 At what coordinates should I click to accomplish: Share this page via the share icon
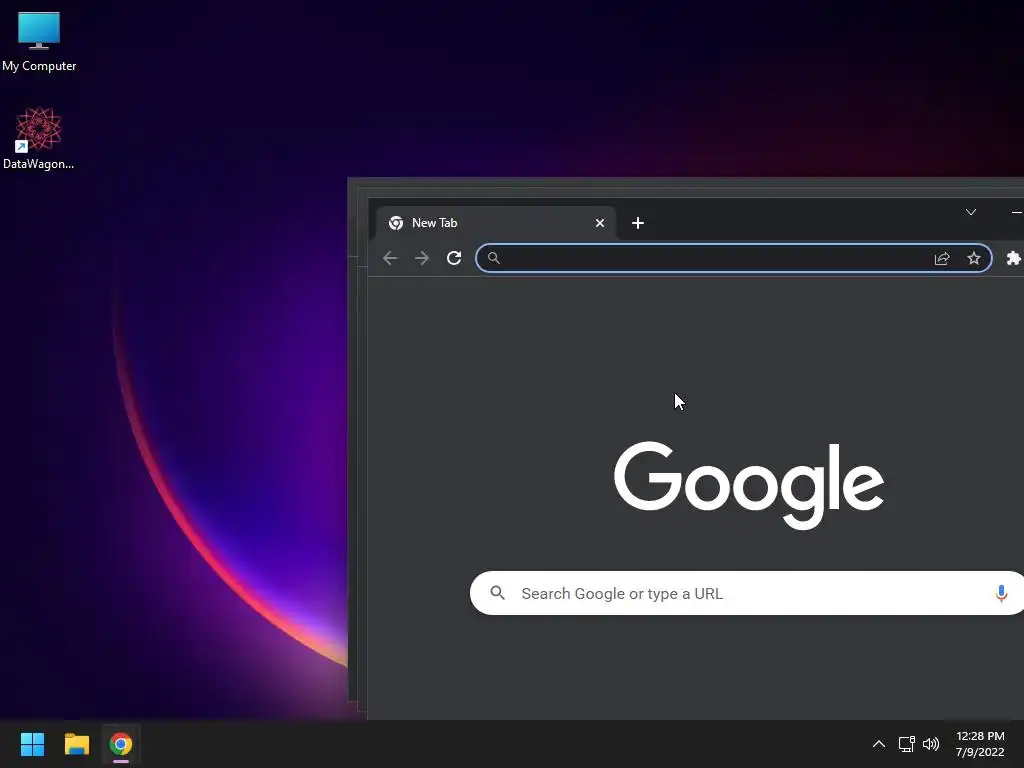click(942, 258)
